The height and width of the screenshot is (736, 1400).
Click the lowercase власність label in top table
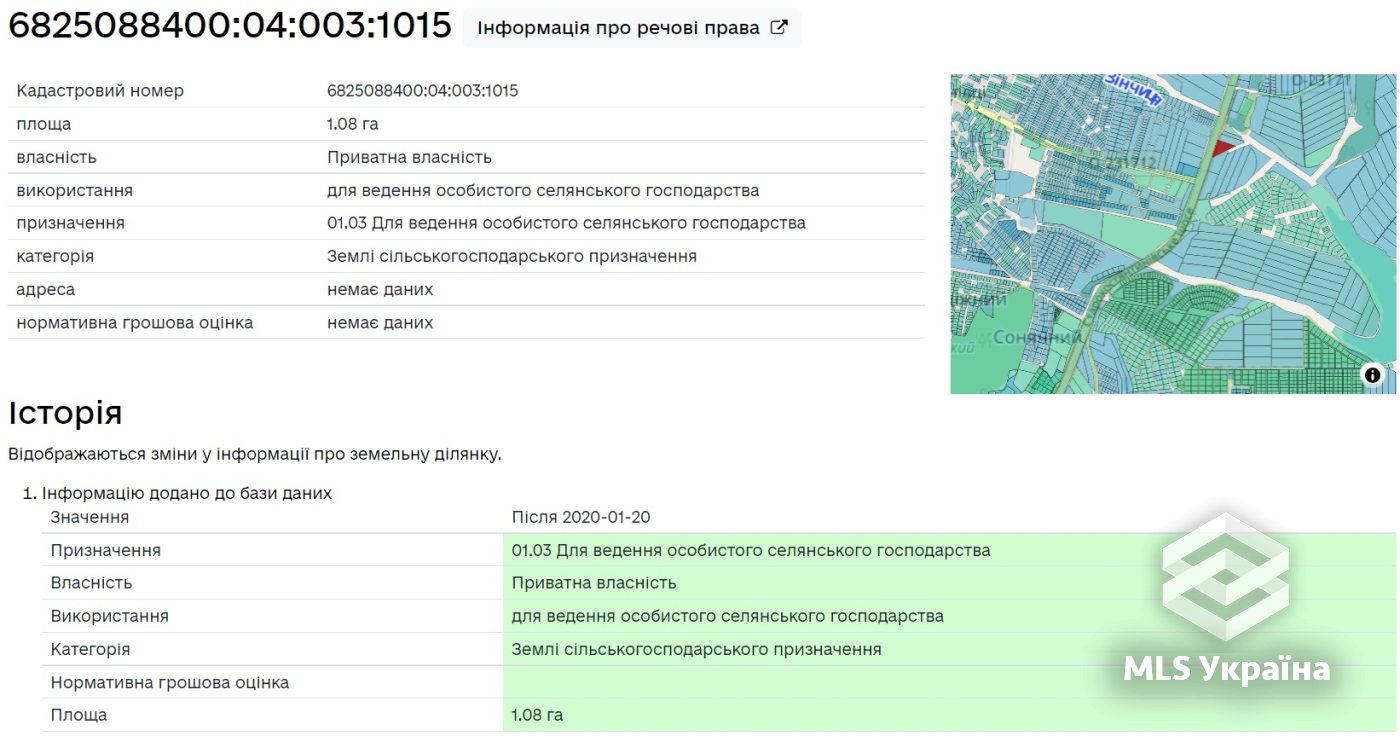(x=56, y=157)
